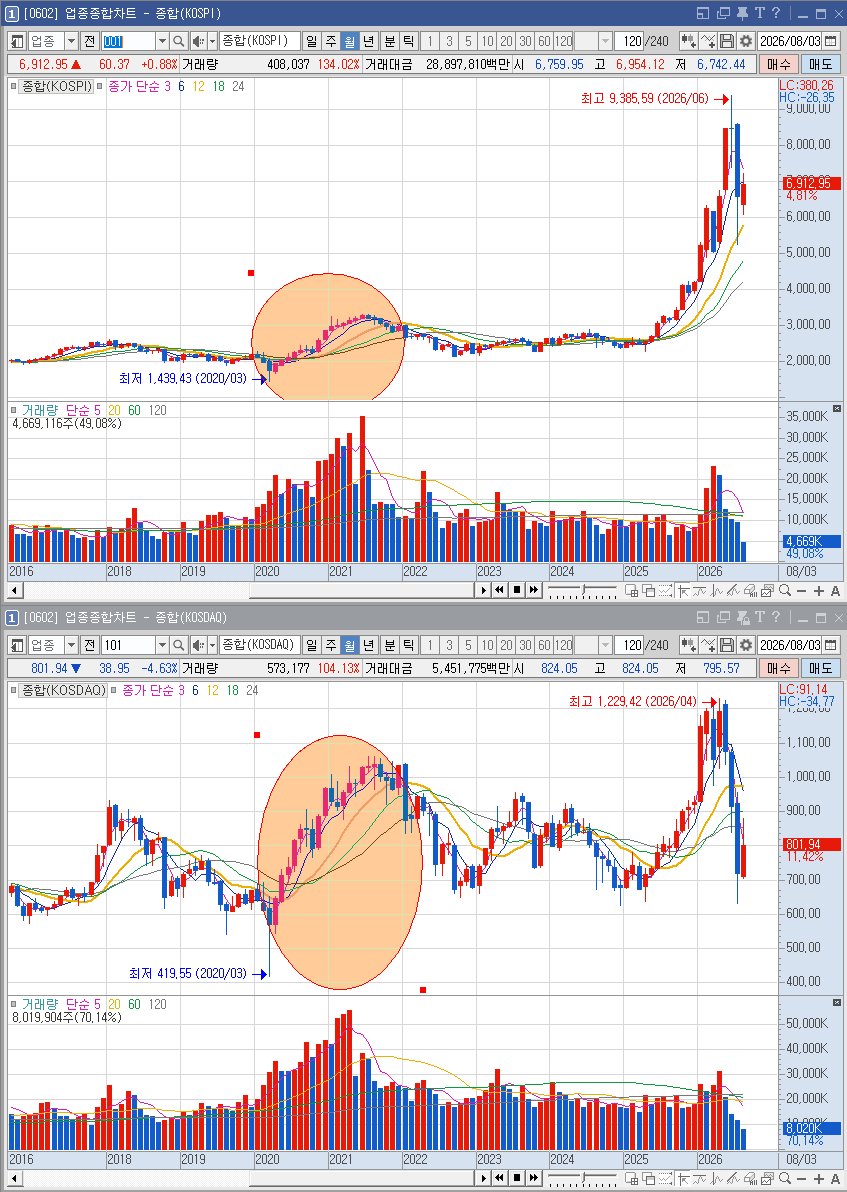This screenshot has width=847, height=1192.
Task: Select 주 (weekly) period in KOSPI window
Action: pos(331,41)
